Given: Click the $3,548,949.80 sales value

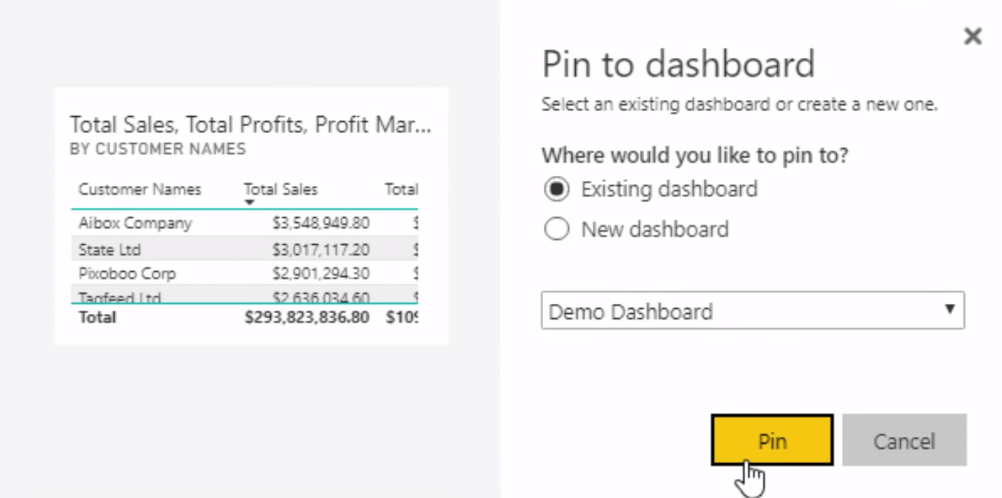Looking at the screenshot, I should 321,223.
